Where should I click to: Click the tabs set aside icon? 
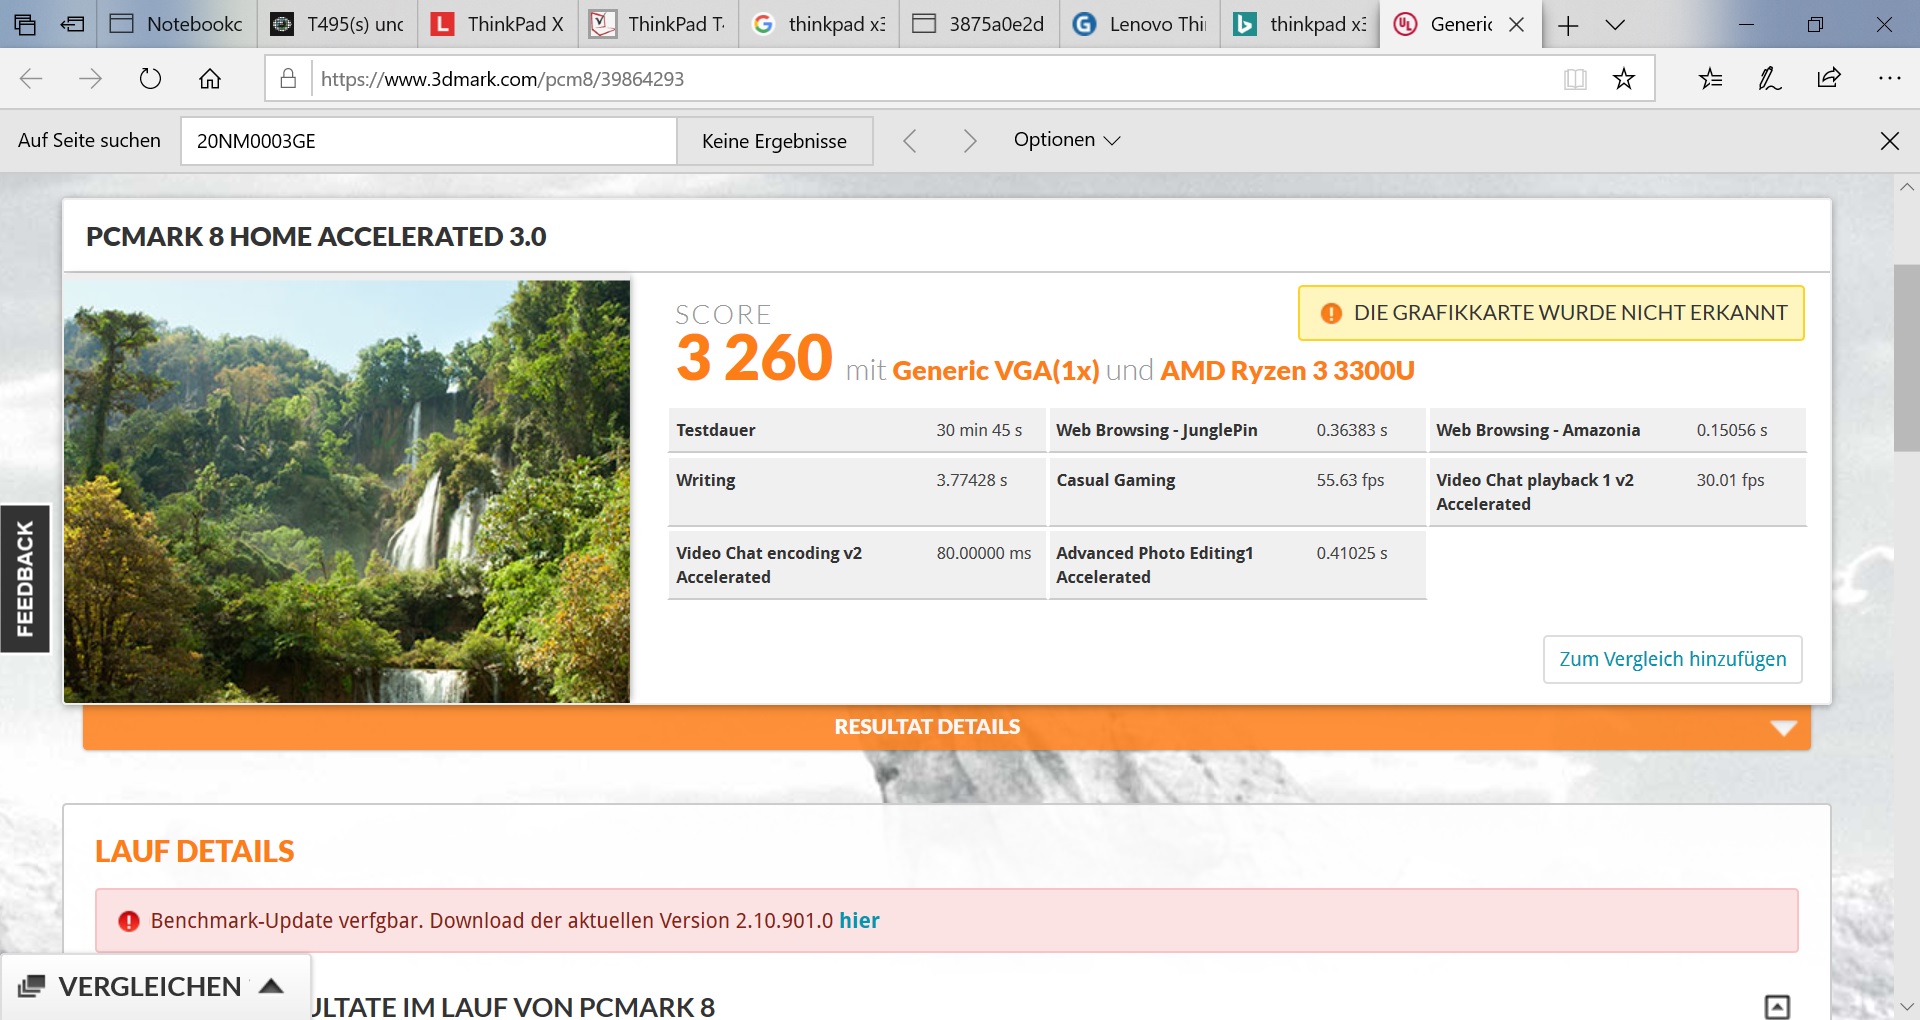25,24
